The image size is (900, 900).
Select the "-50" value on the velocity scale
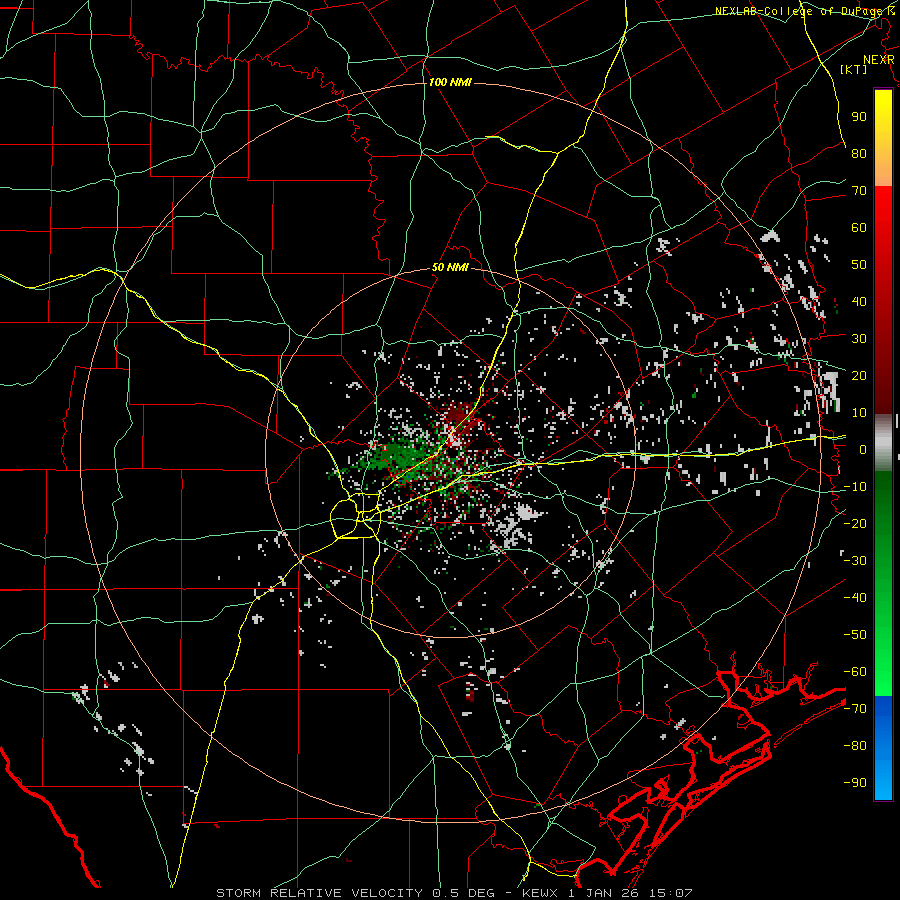[x=855, y=635]
